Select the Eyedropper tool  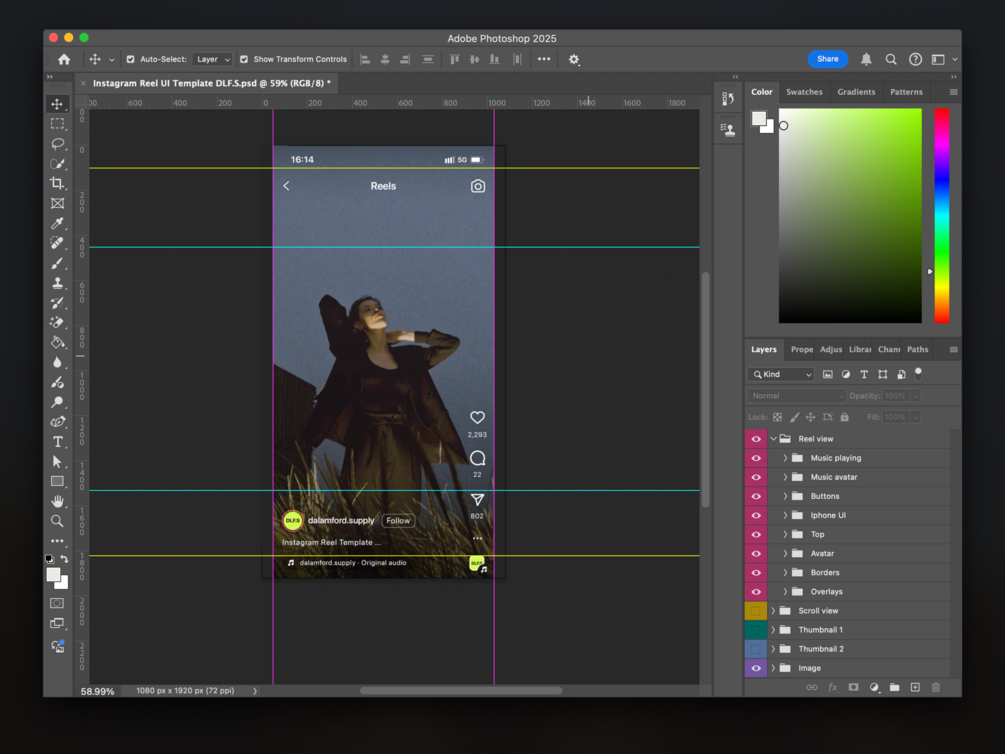(x=57, y=223)
